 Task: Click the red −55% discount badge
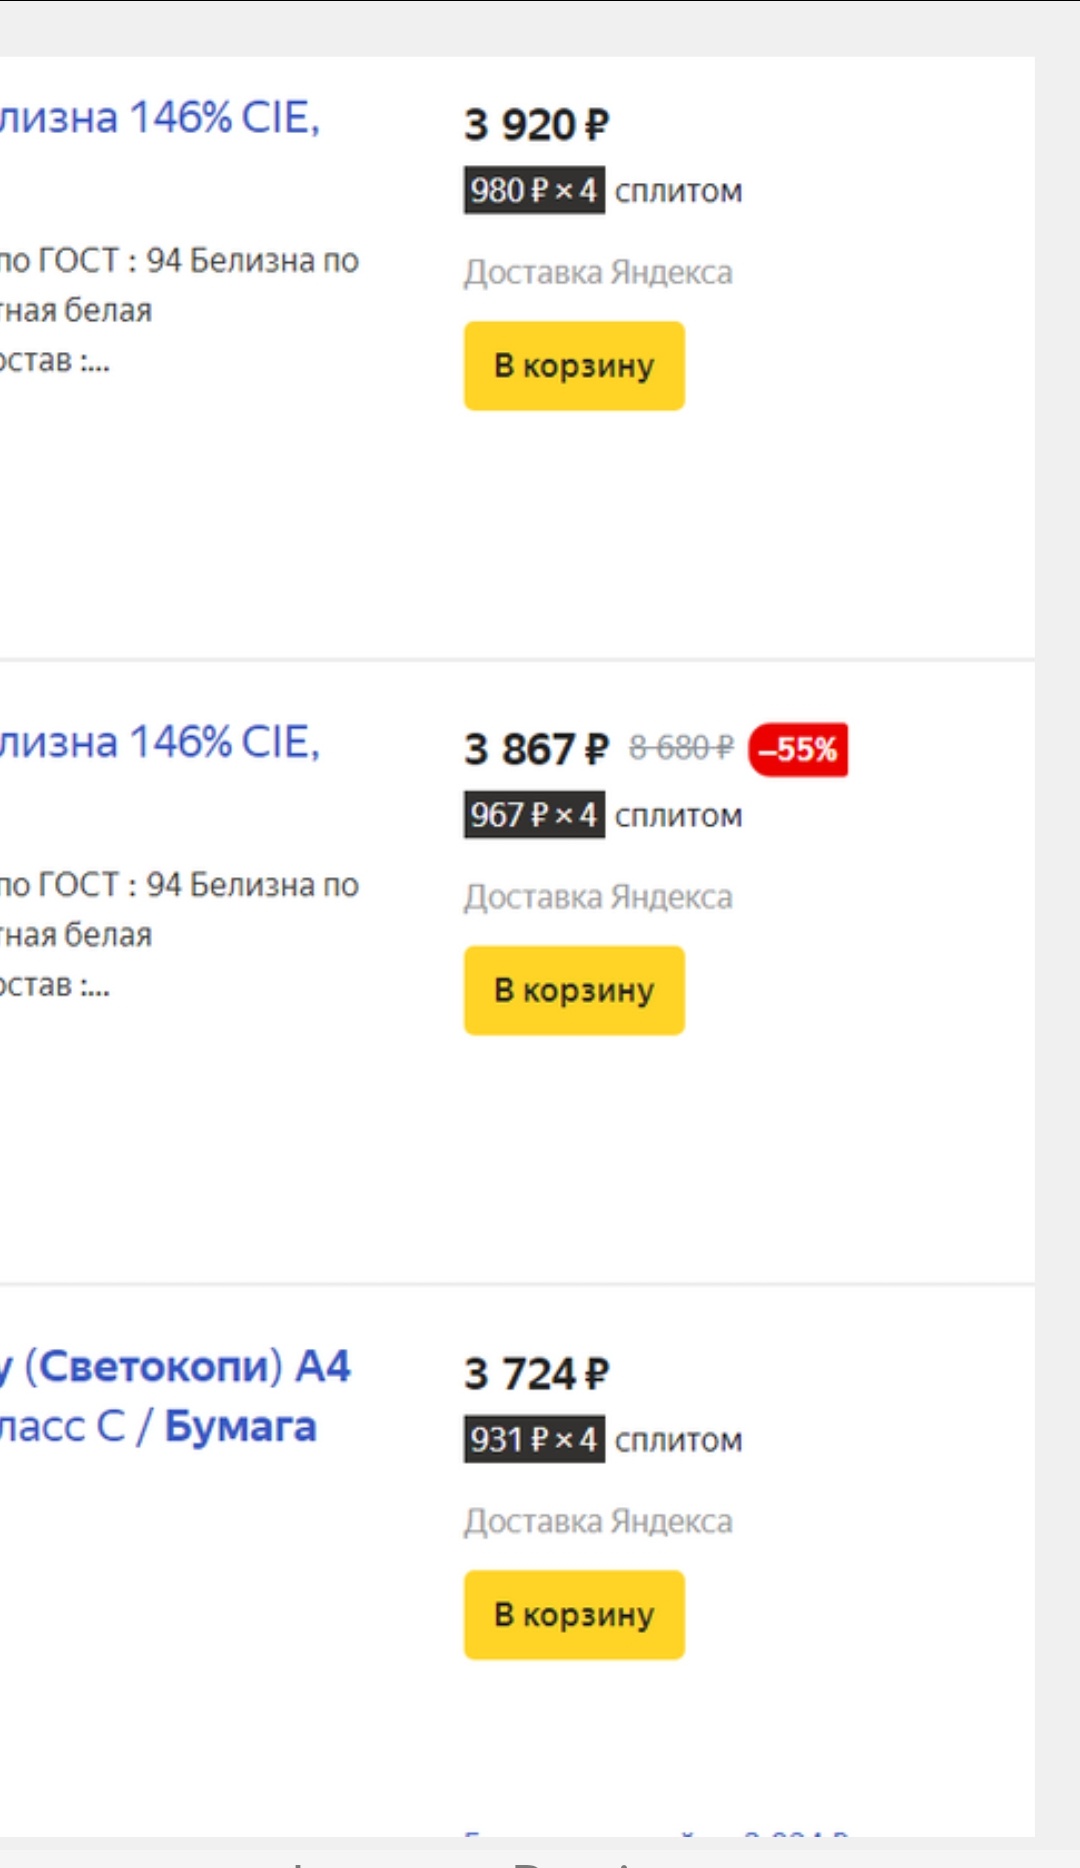pos(798,749)
